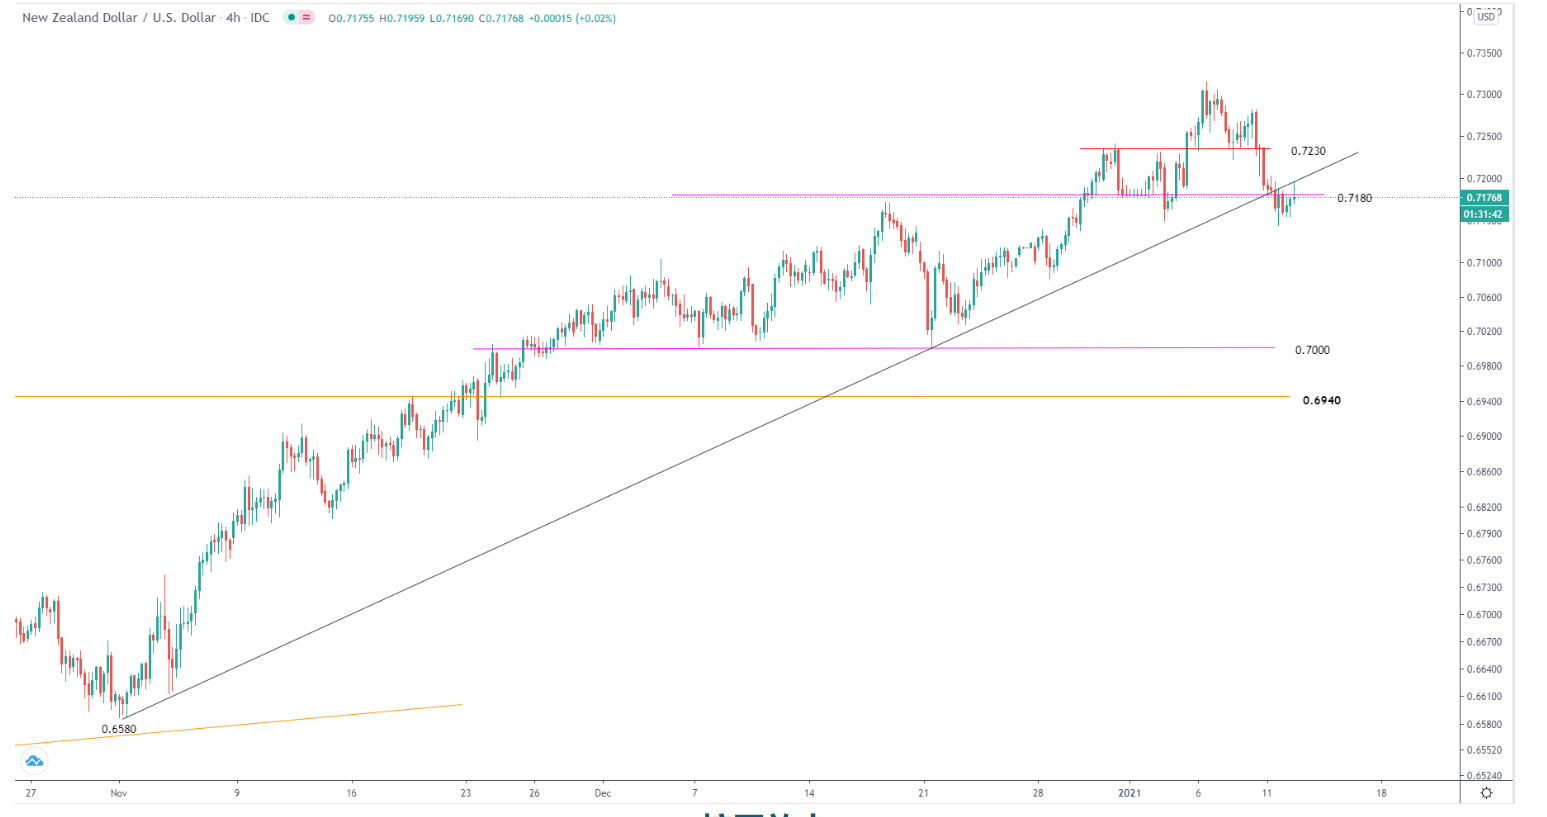The height and width of the screenshot is (817, 1547).
Task: Click 0.69800 on the price axis
Action: pyautogui.click(x=1484, y=367)
